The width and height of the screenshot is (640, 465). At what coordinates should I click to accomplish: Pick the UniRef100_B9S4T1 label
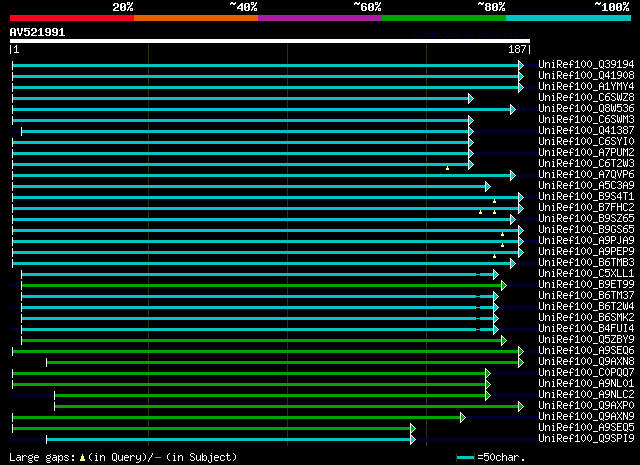(586, 197)
